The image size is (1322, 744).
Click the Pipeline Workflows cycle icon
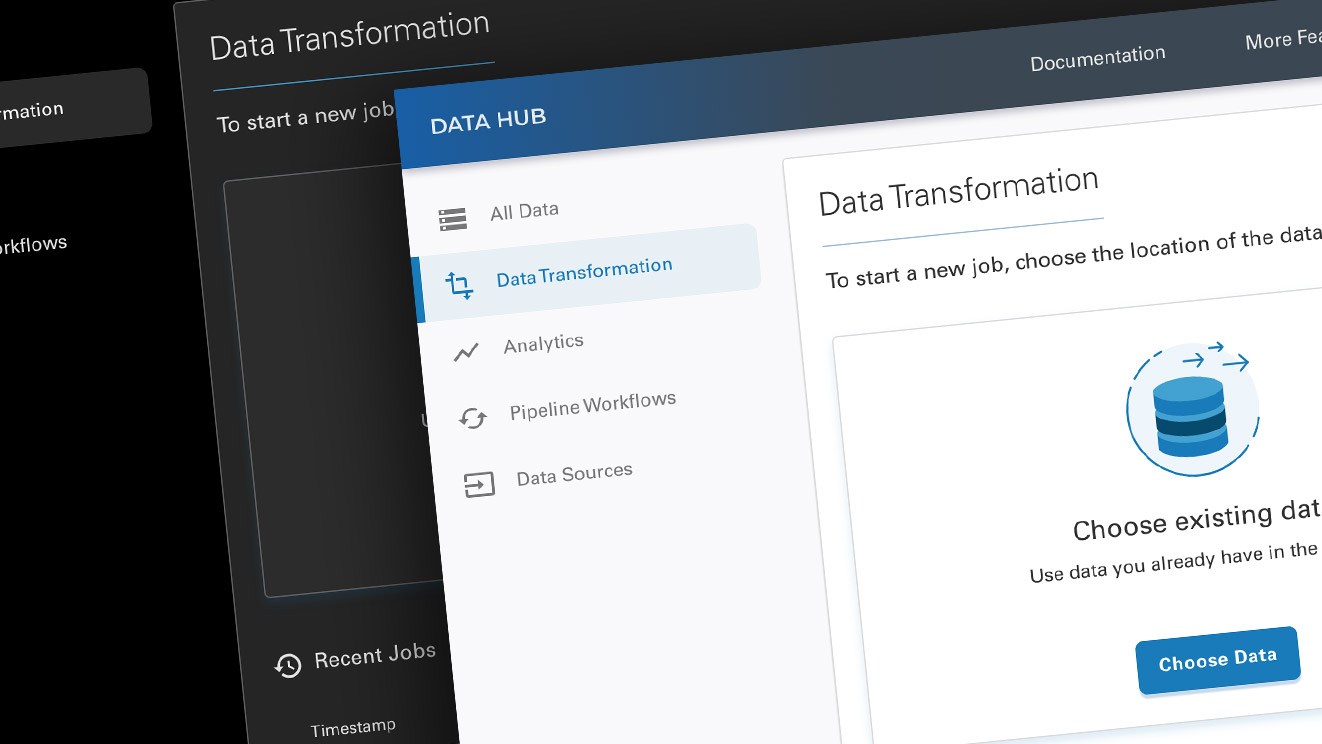[x=472, y=418]
